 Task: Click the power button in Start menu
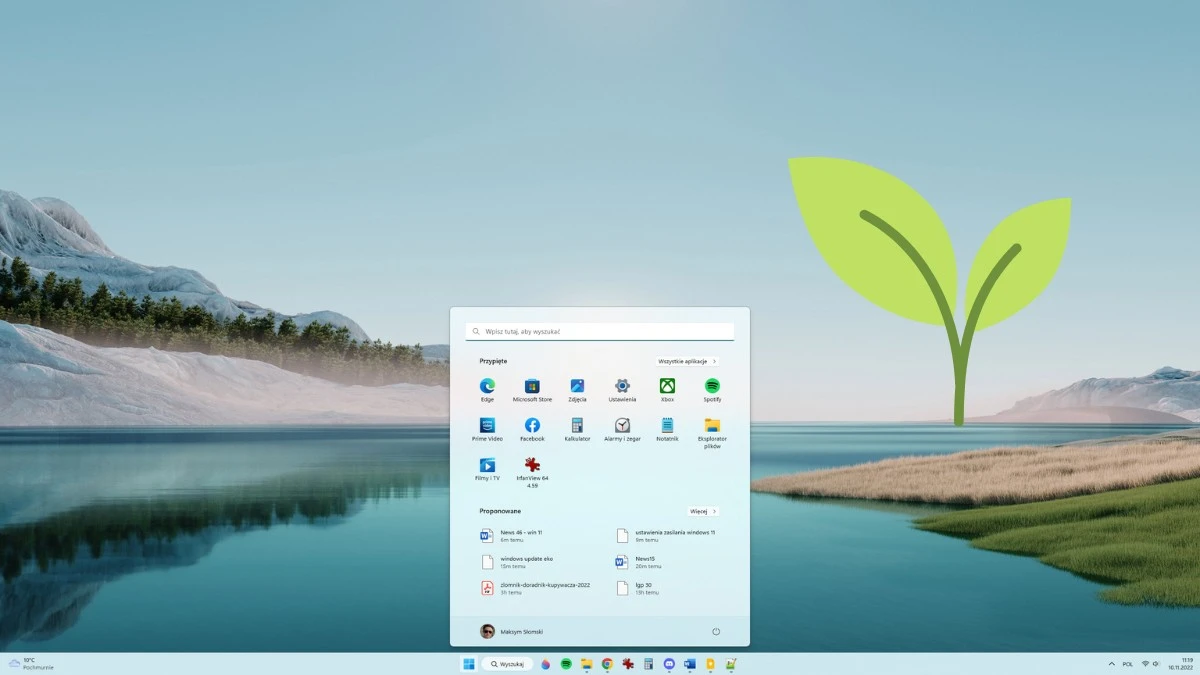click(x=716, y=631)
